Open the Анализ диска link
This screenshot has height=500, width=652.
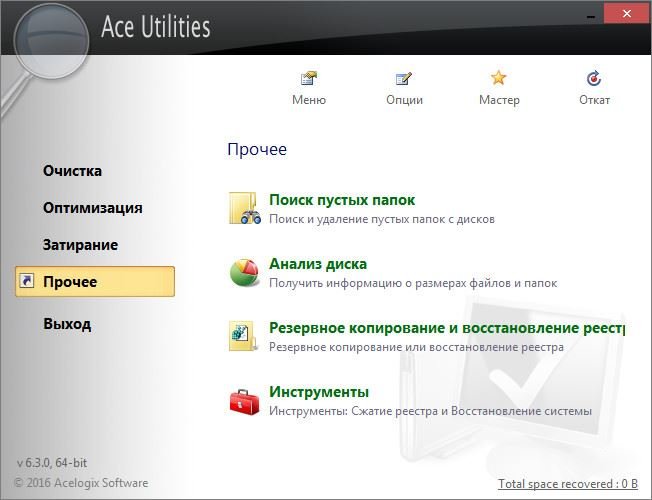(318, 264)
